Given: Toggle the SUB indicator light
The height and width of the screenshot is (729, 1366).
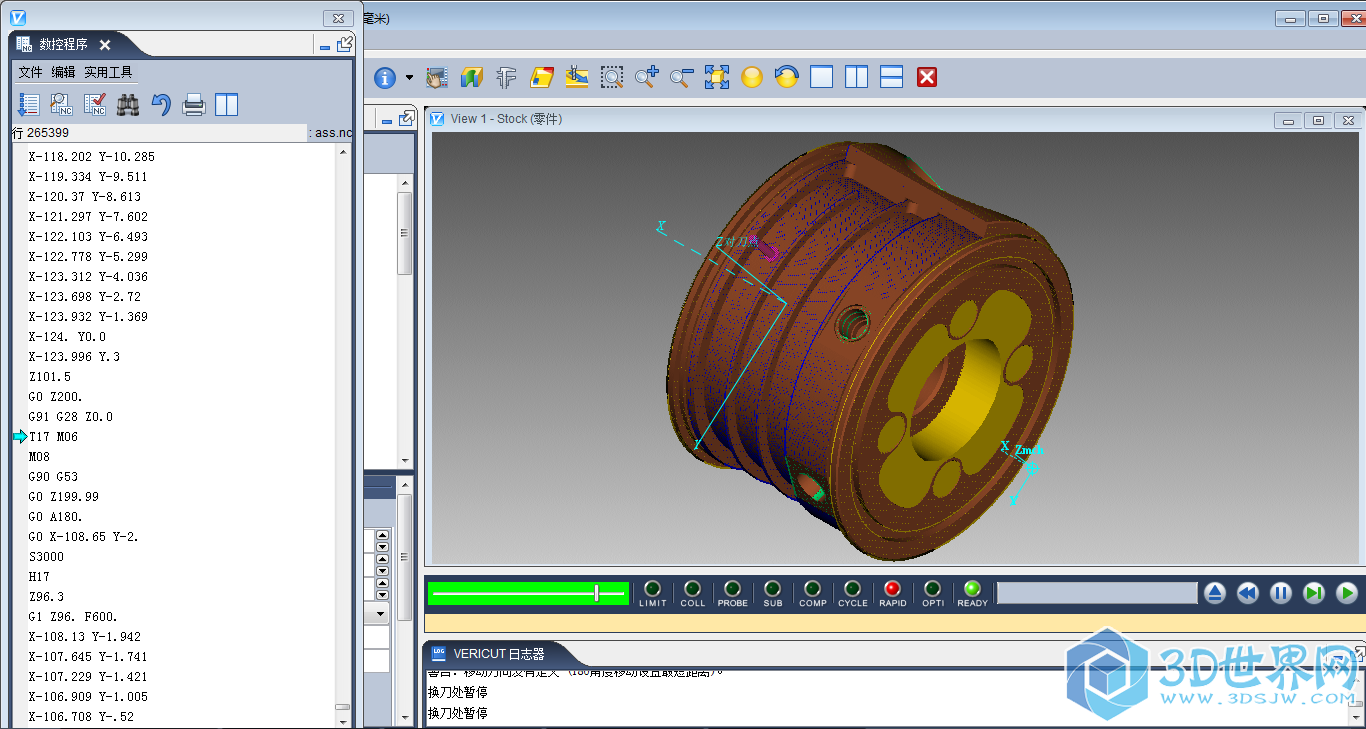Looking at the screenshot, I should click(773, 588).
